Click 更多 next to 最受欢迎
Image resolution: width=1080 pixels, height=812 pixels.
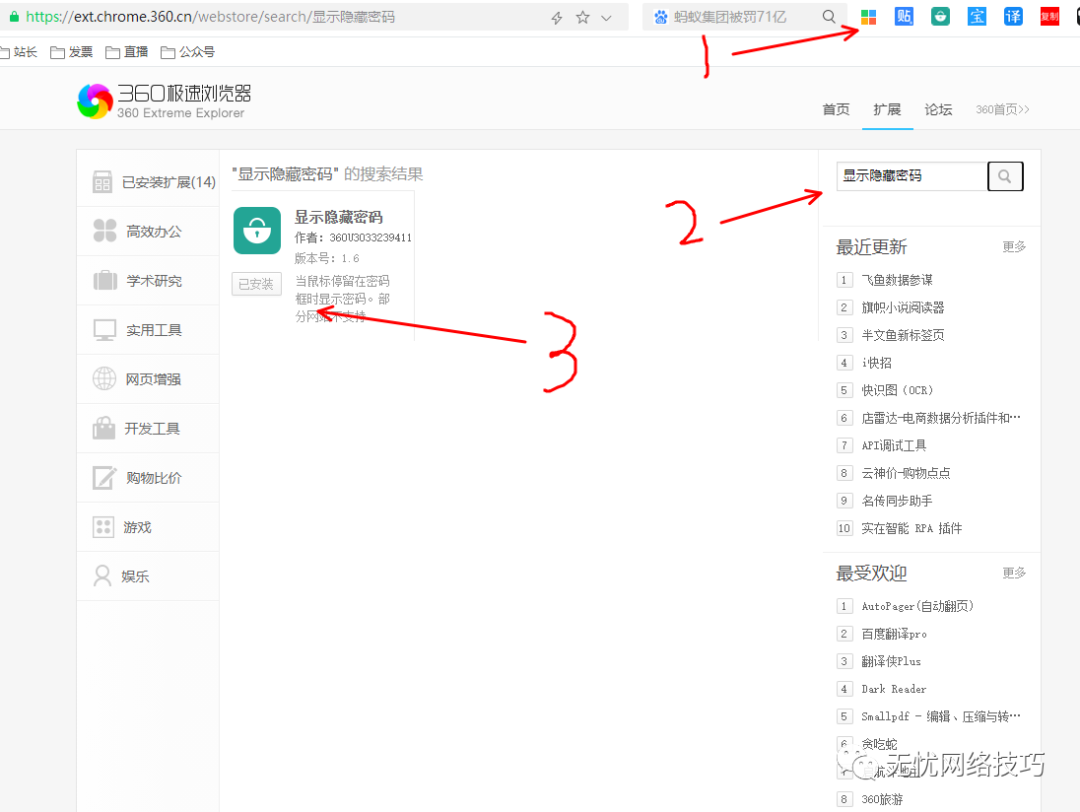click(x=1014, y=573)
